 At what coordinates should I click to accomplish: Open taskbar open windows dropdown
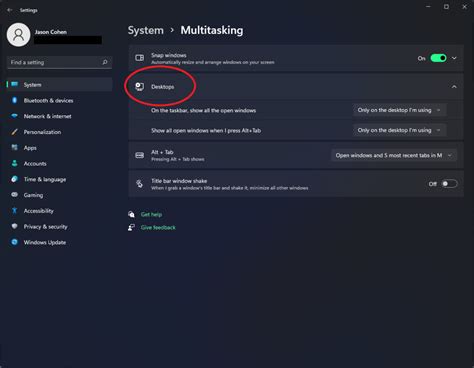coord(400,110)
